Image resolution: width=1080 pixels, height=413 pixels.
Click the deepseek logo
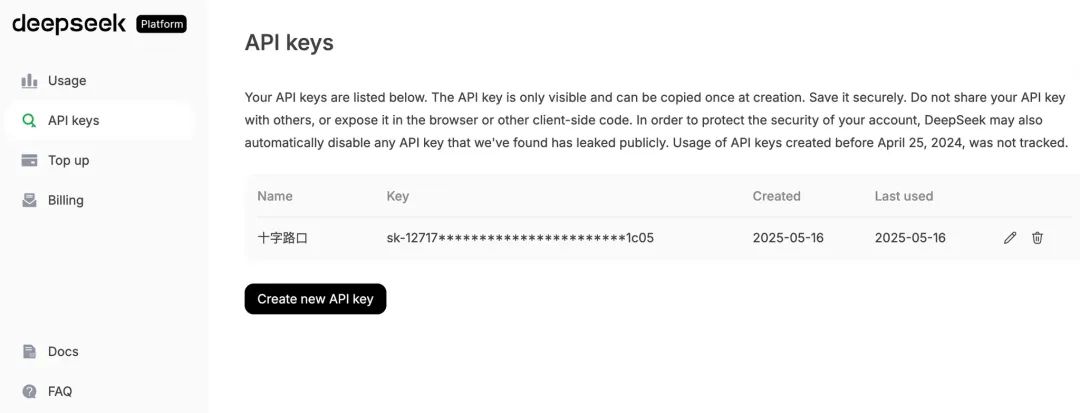69,24
